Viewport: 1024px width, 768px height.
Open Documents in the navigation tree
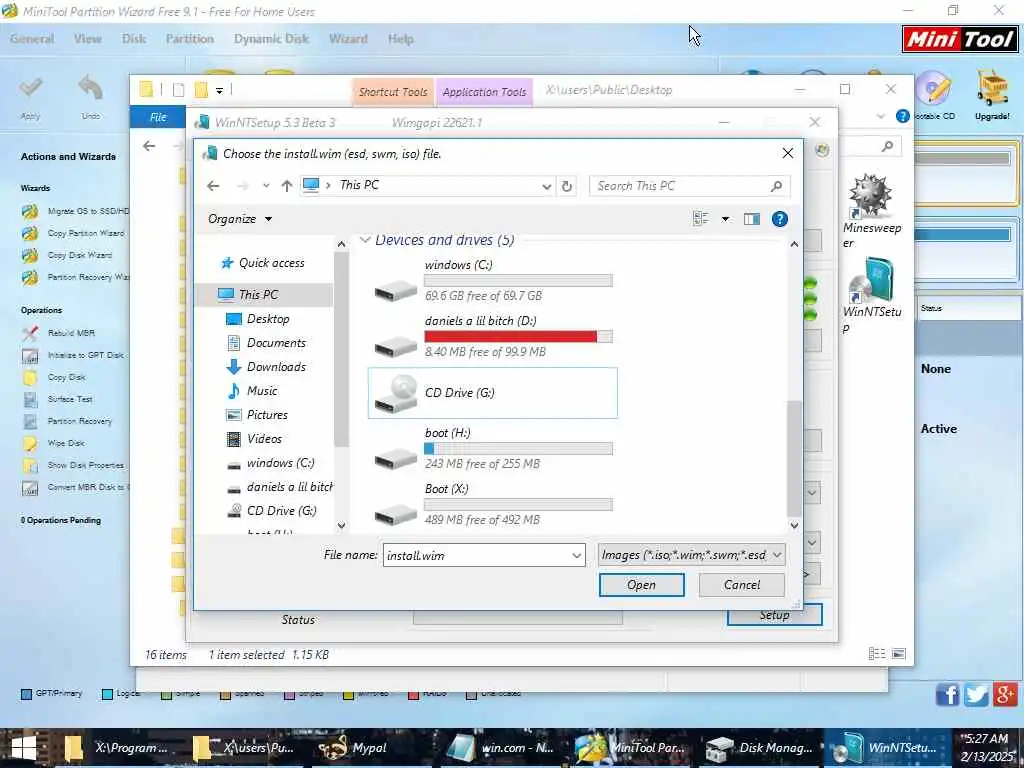[x=267, y=344]
